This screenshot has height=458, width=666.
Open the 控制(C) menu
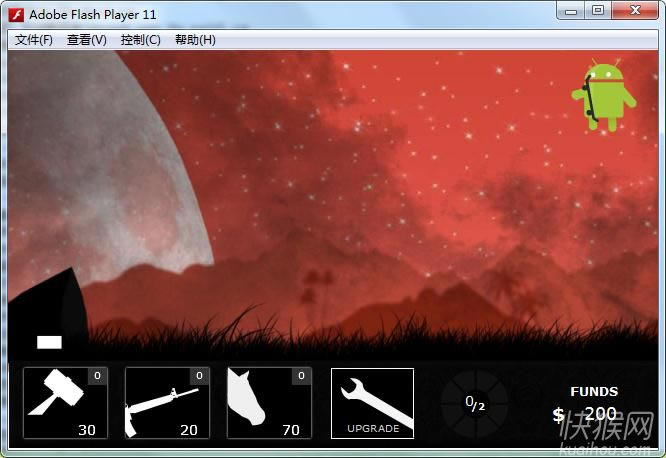pos(140,40)
